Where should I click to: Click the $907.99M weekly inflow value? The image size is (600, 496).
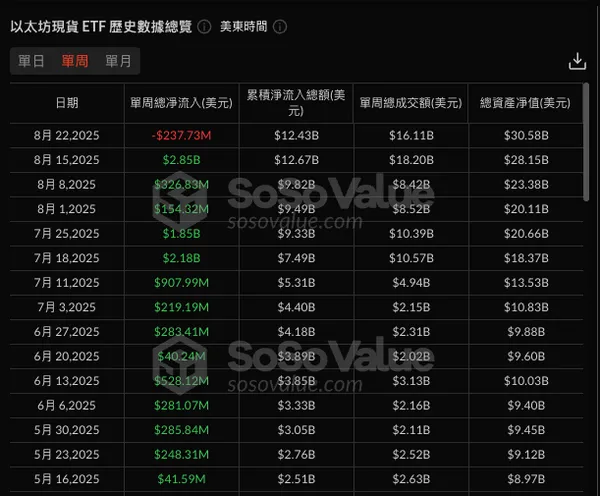[x=181, y=283]
